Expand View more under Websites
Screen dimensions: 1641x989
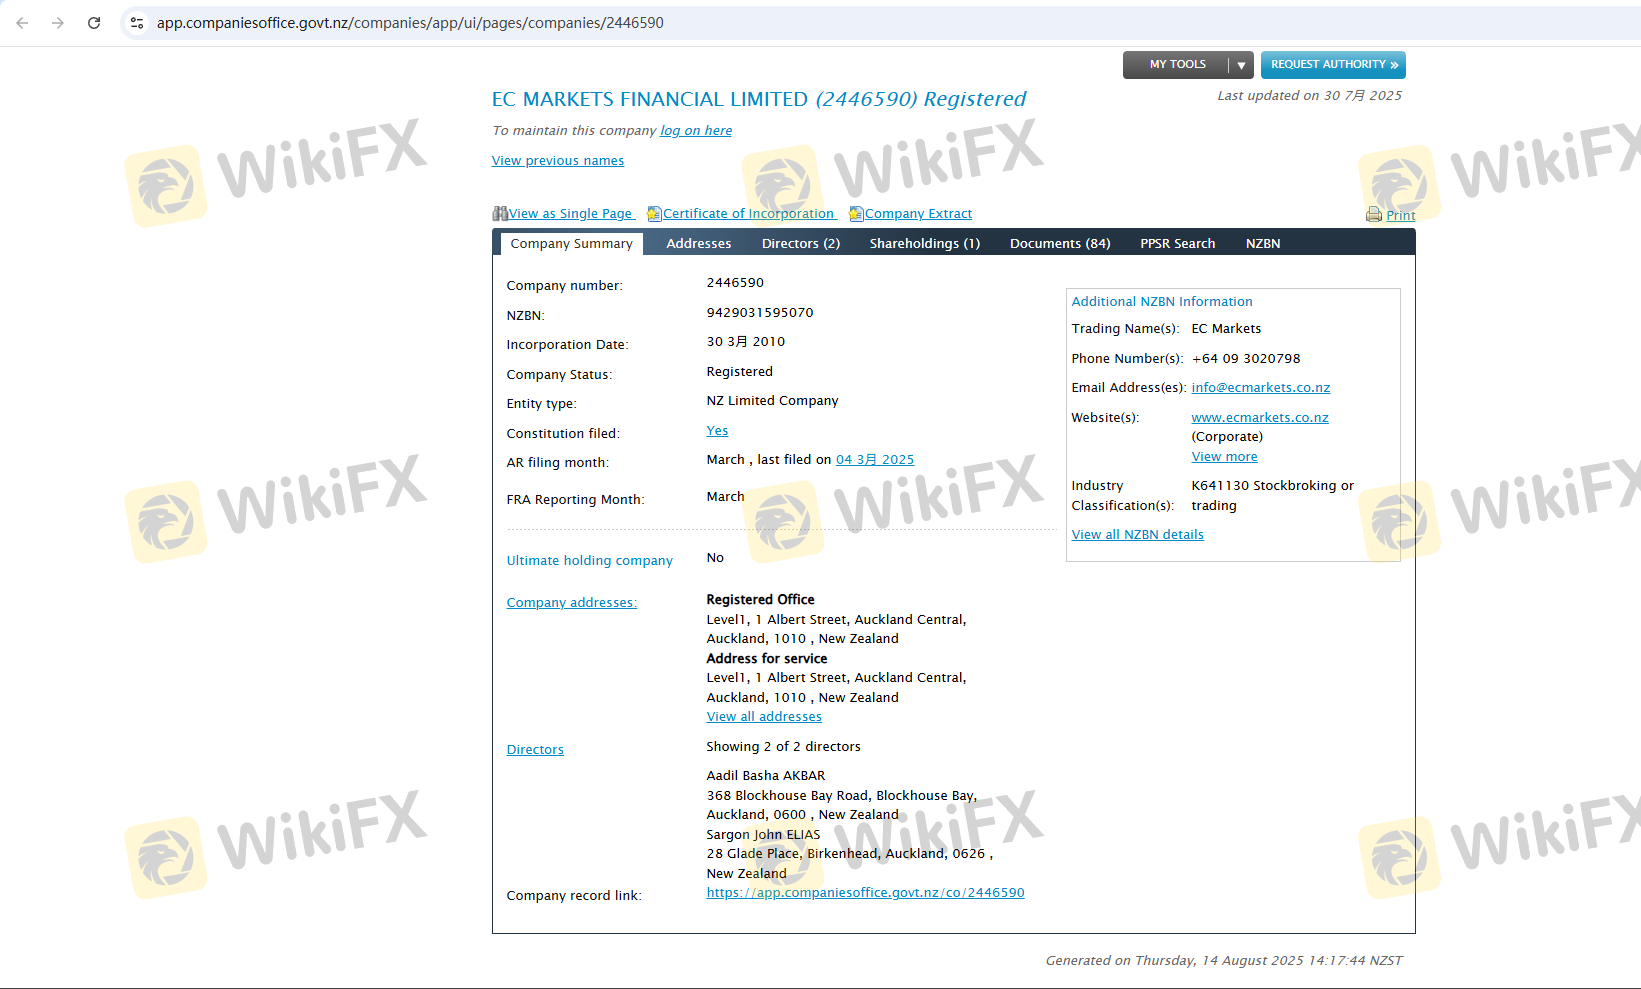point(1224,457)
